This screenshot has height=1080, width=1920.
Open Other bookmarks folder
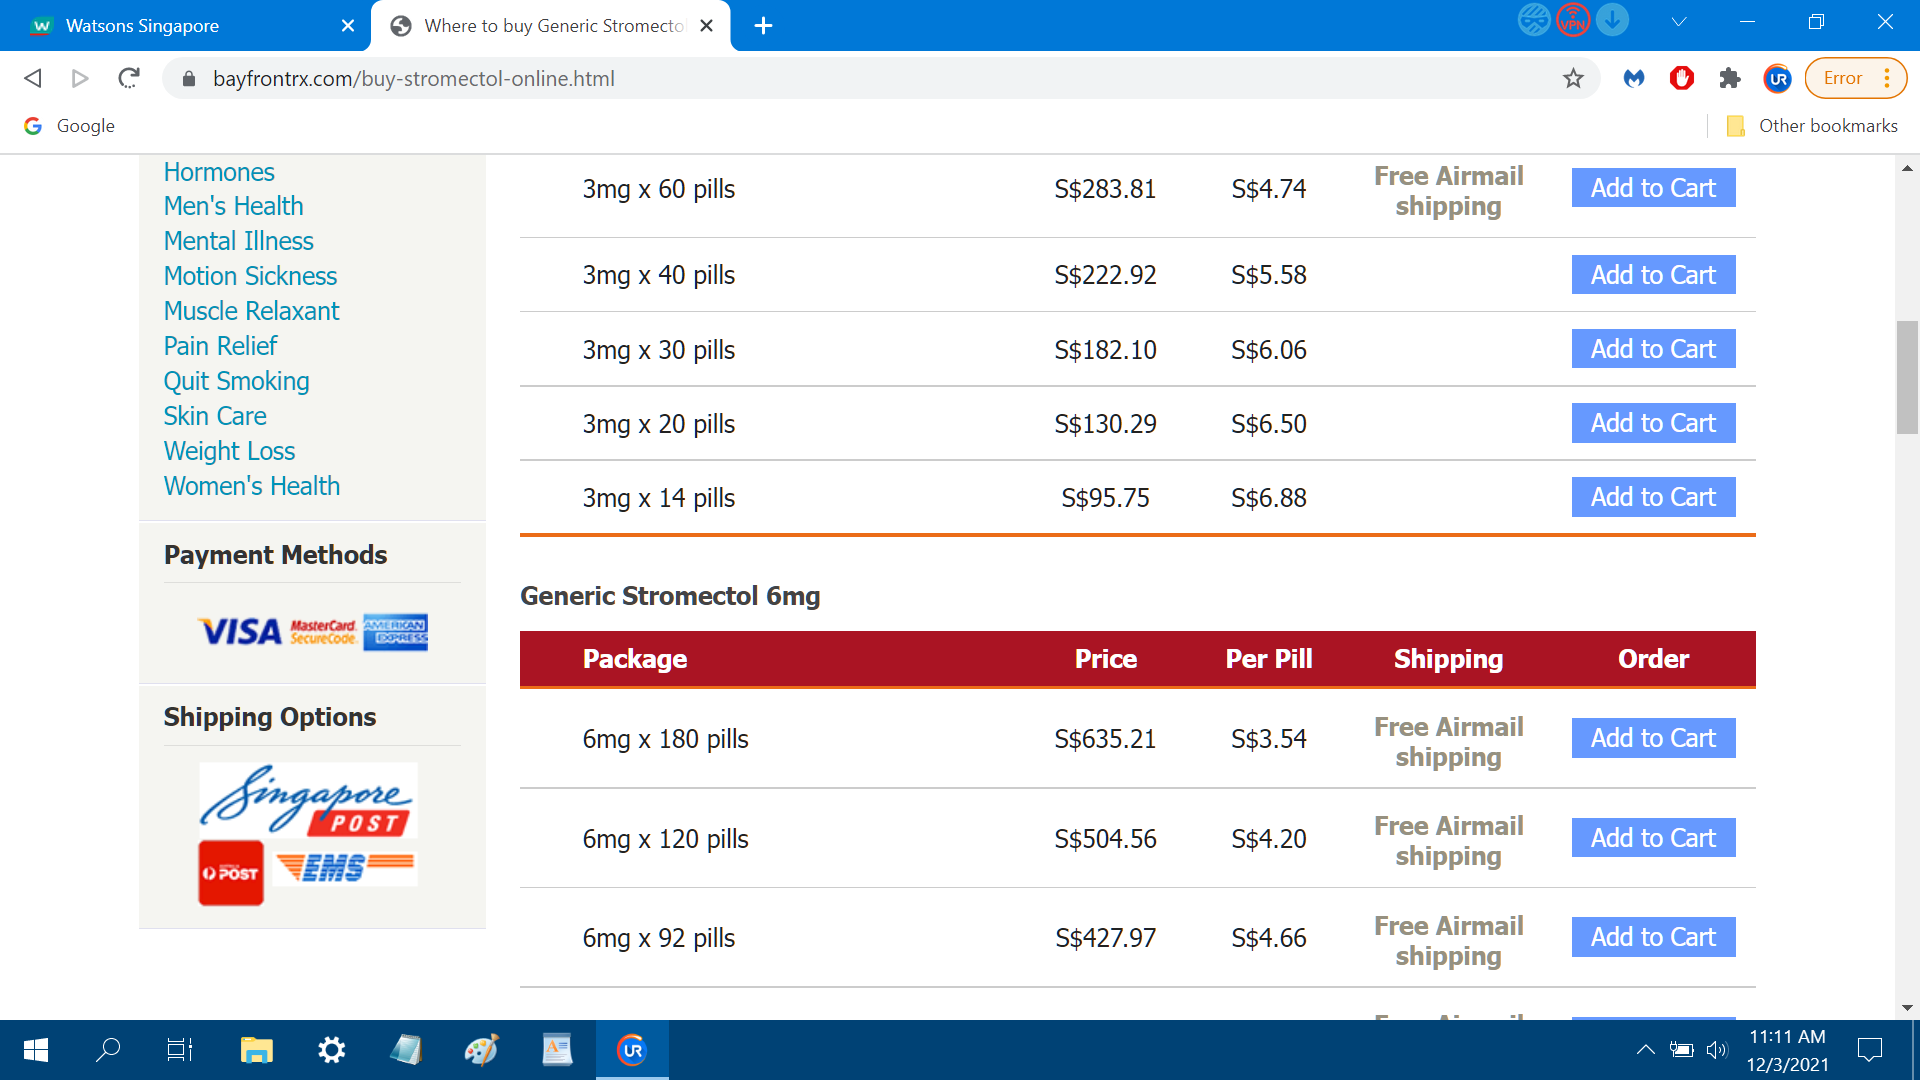pyautogui.click(x=1812, y=126)
